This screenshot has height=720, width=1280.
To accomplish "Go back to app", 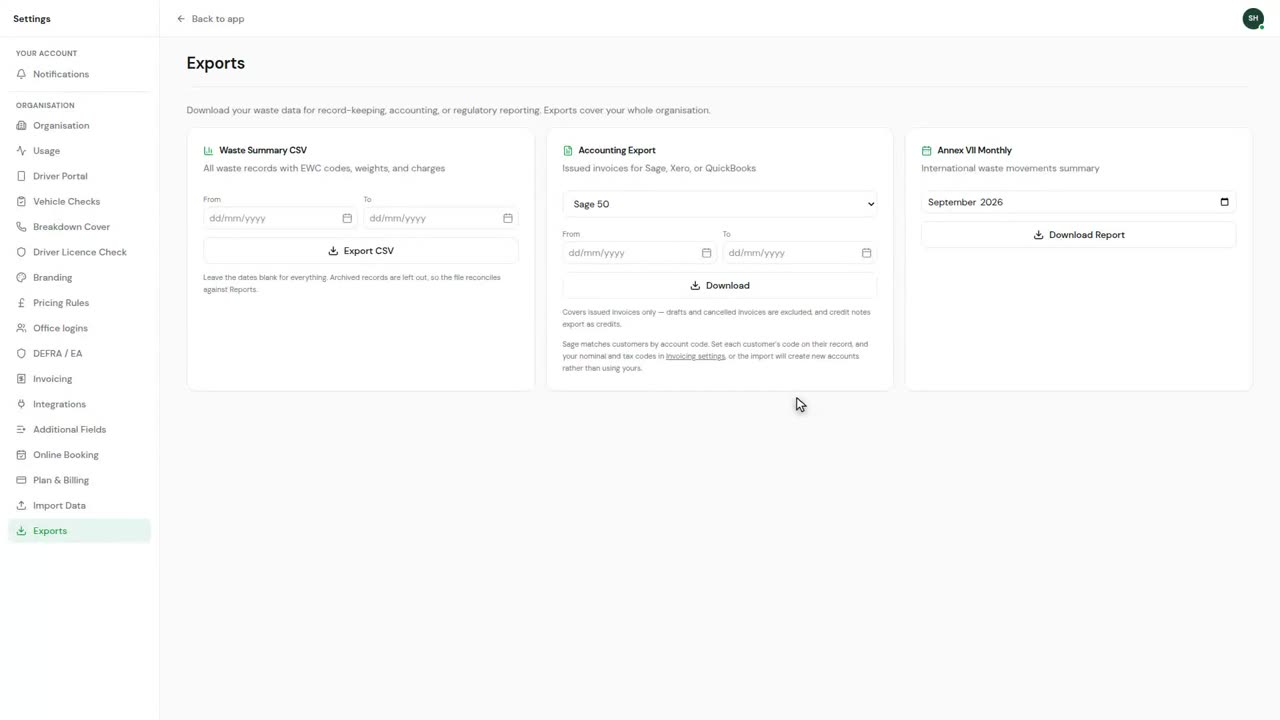I will click(x=210, y=19).
